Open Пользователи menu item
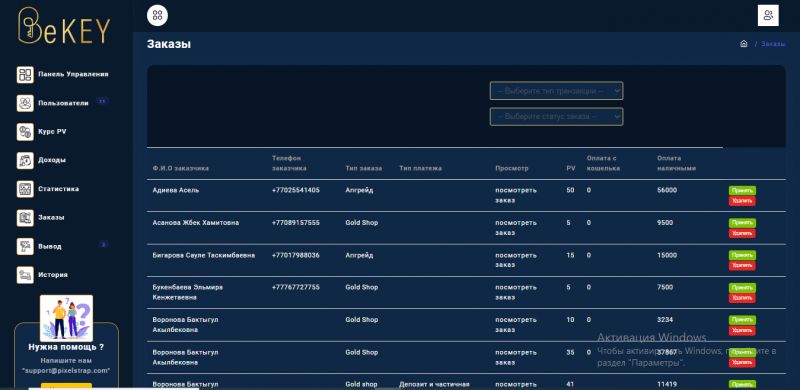The image size is (800, 390). (x=63, y=103)
